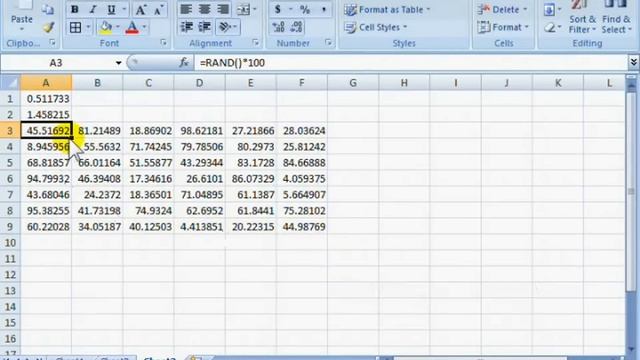
Task: Click the Fill down-arrow icon in Editing
Action: (549, 9)
